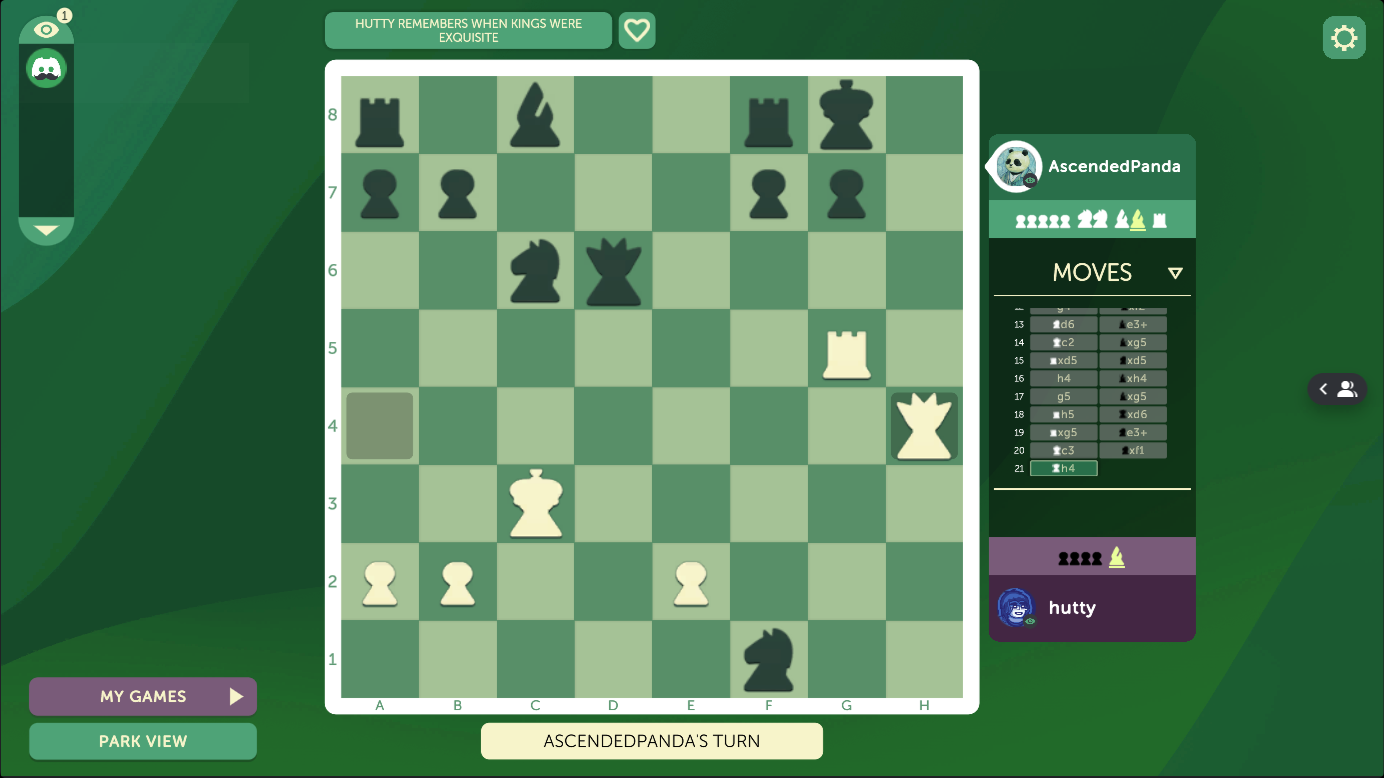Select the white pawn on e2
This screenshot has height=778, width=1384.
tap(691, 583)
